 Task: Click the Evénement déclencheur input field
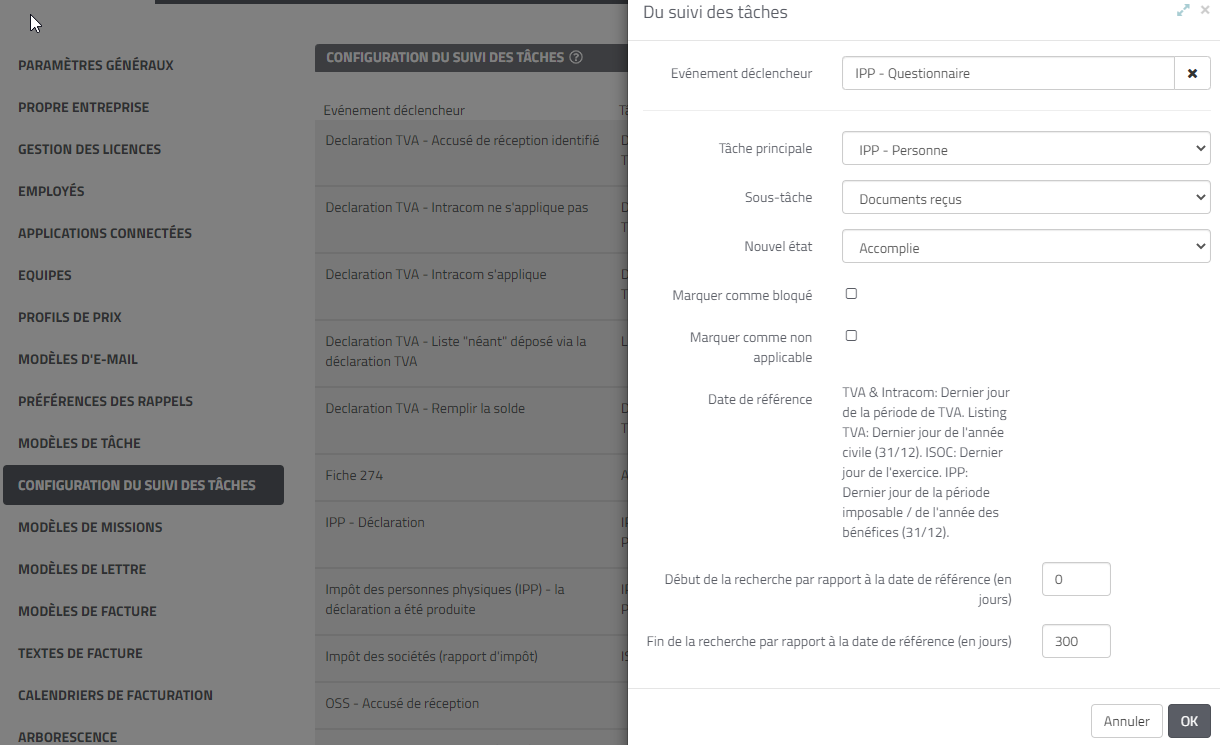1007,73
